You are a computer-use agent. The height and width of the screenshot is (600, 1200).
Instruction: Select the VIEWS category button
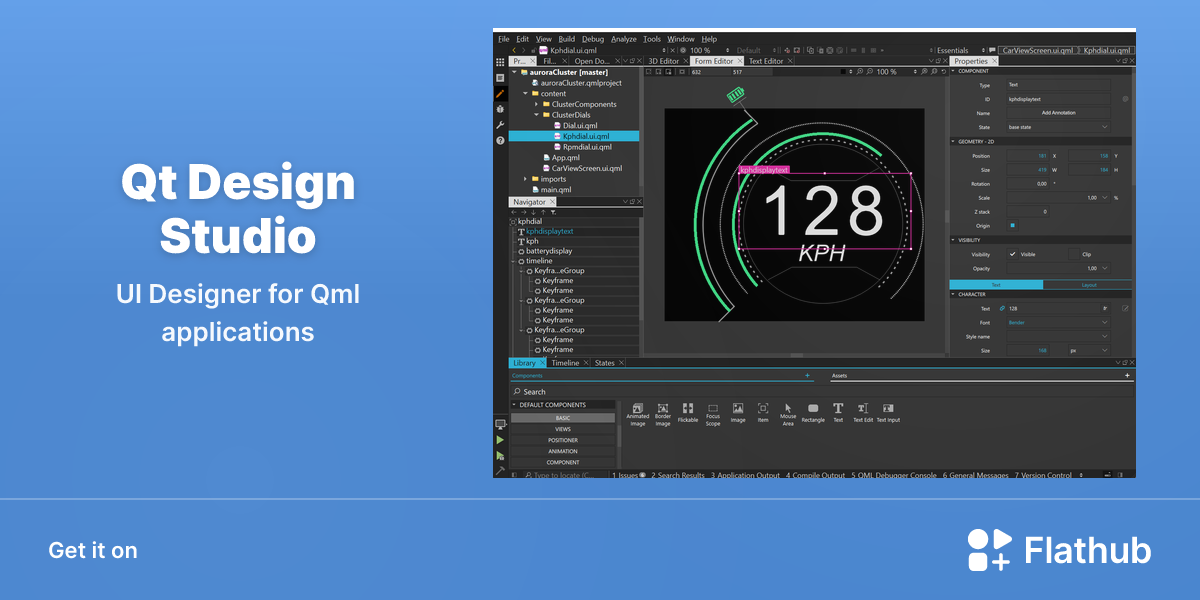point(563,429)
